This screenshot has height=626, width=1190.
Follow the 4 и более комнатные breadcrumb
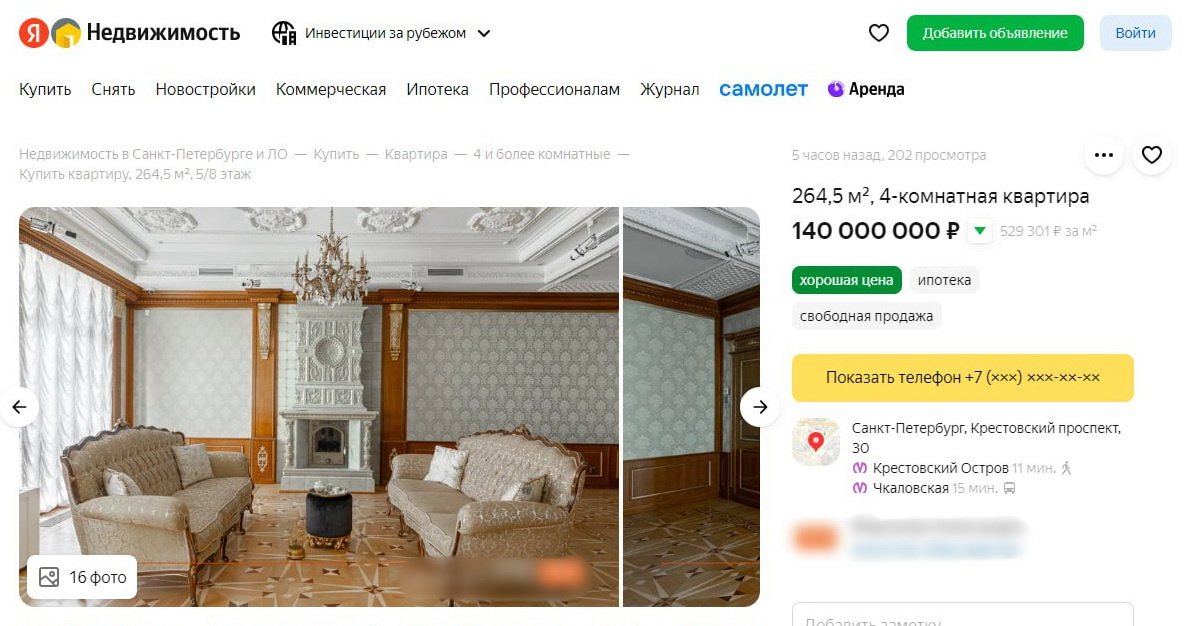coord(541,154)
